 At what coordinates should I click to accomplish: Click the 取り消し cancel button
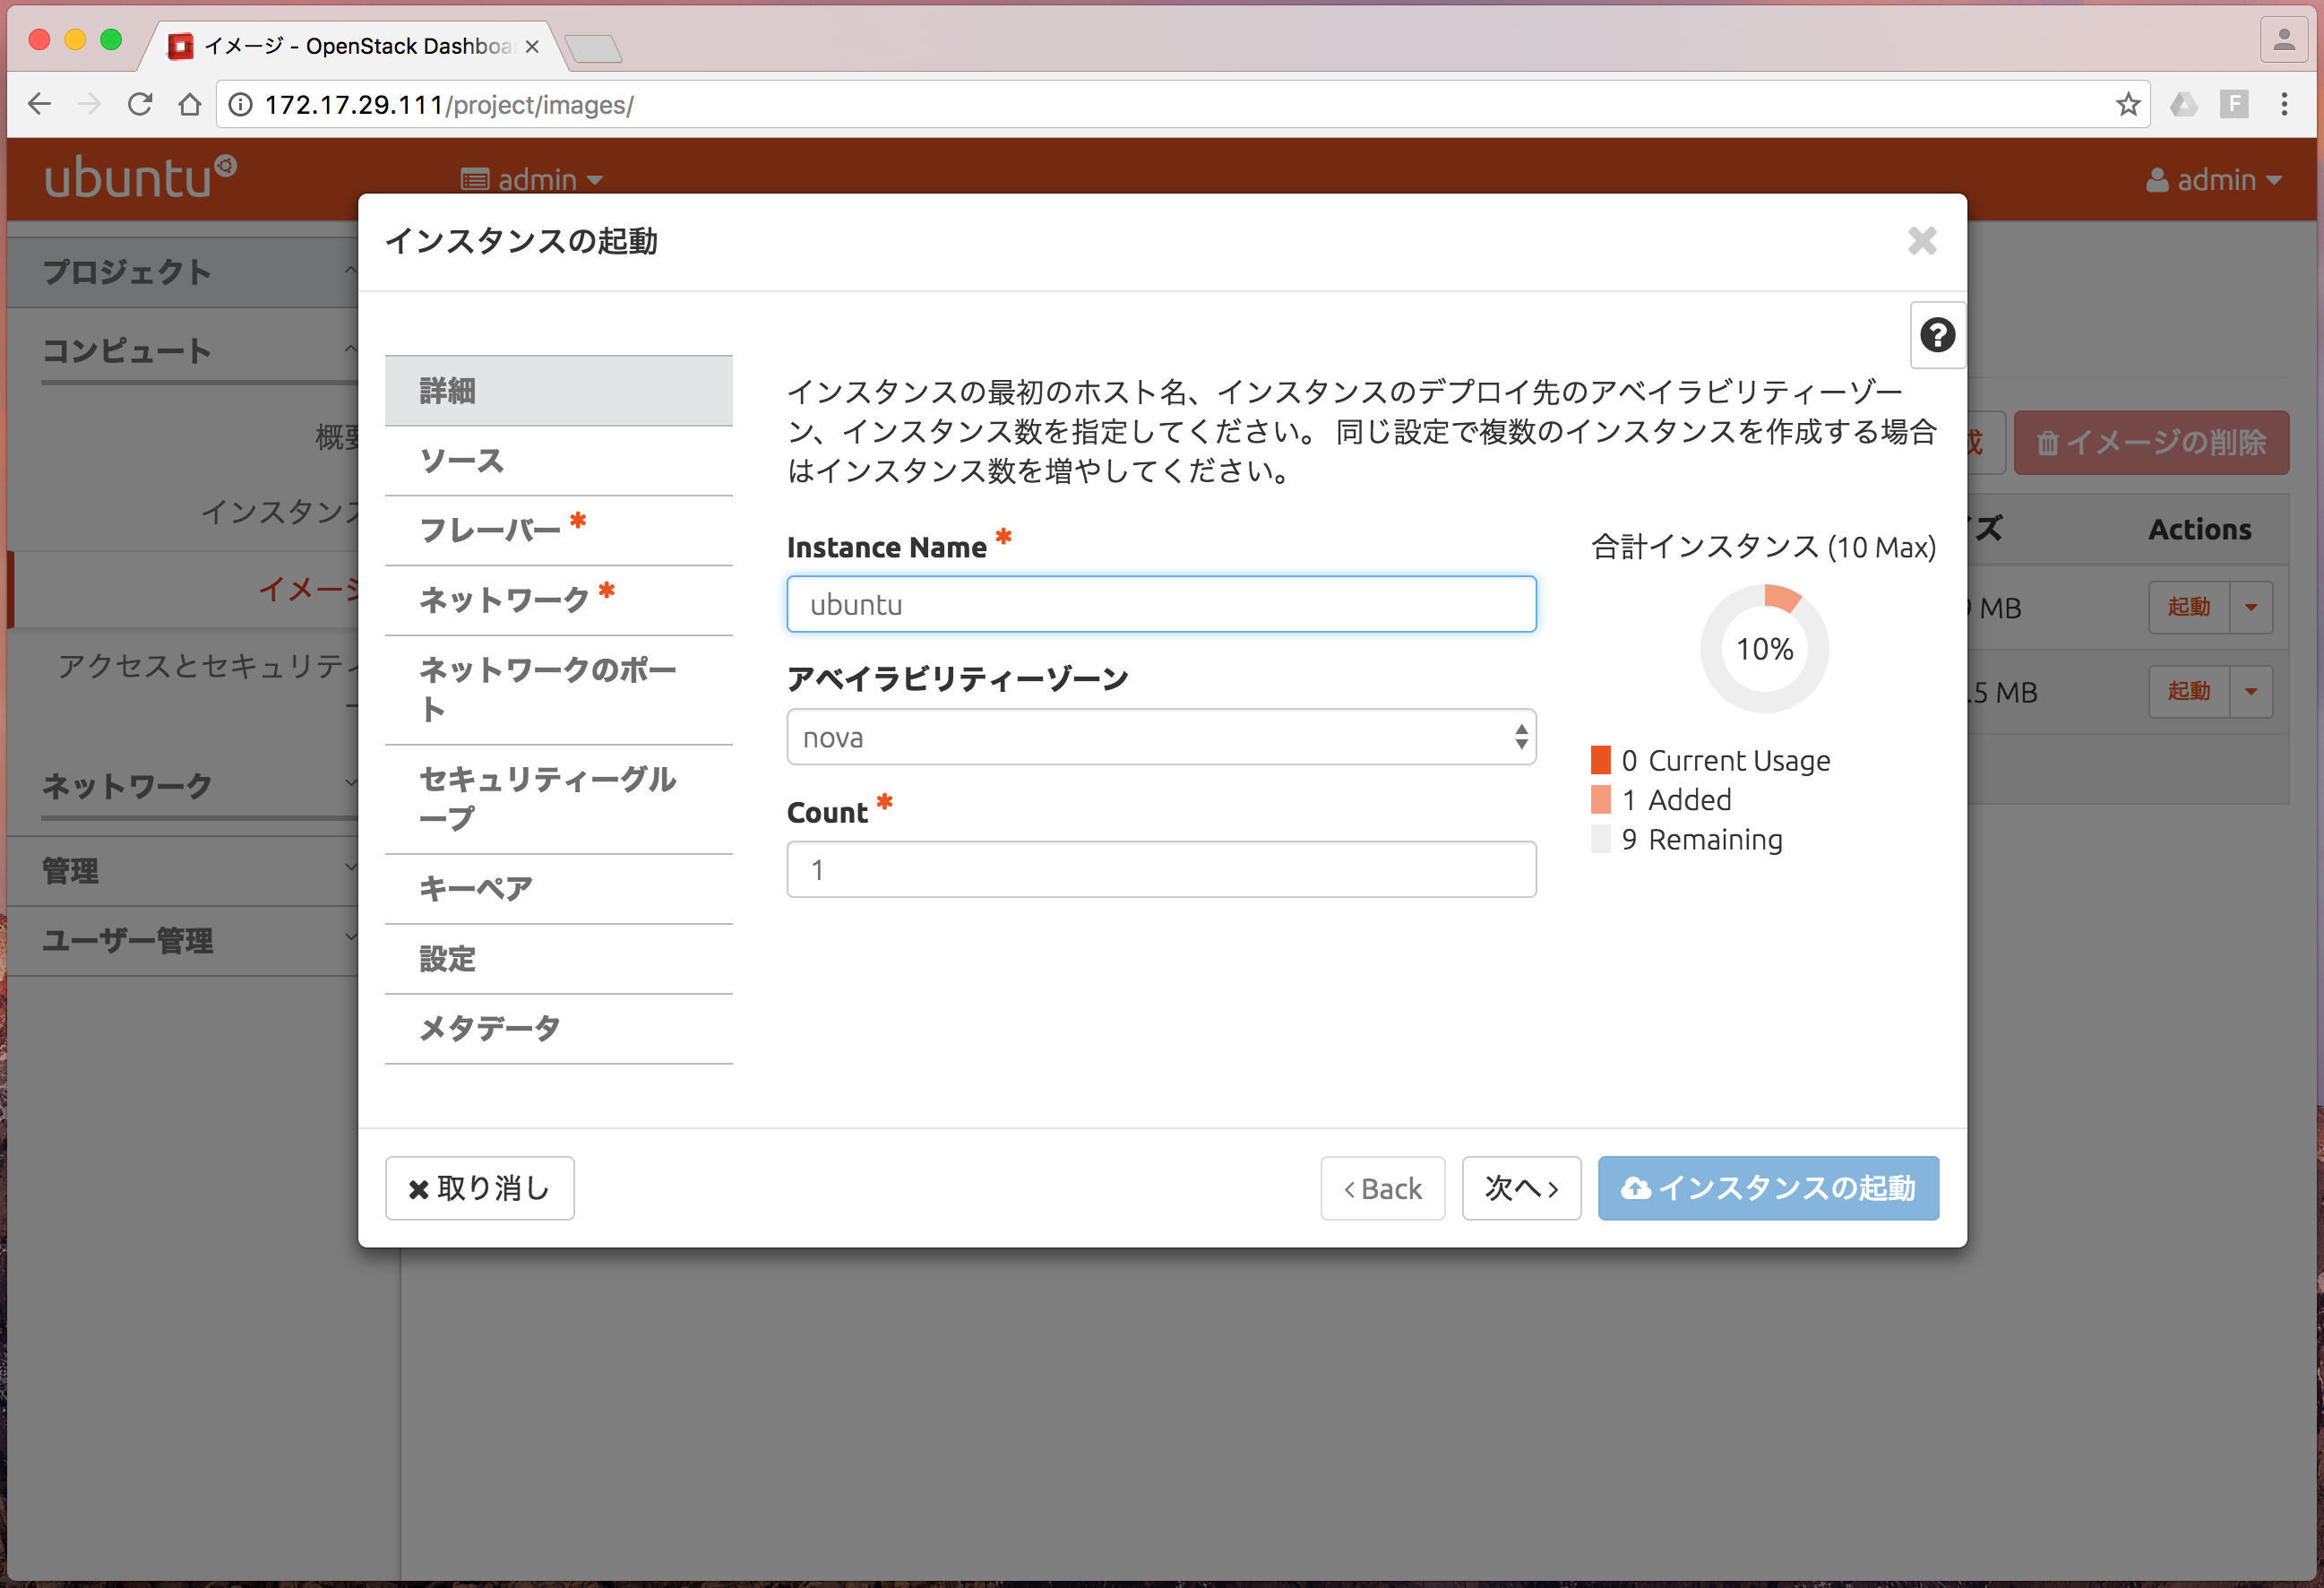479,1188
